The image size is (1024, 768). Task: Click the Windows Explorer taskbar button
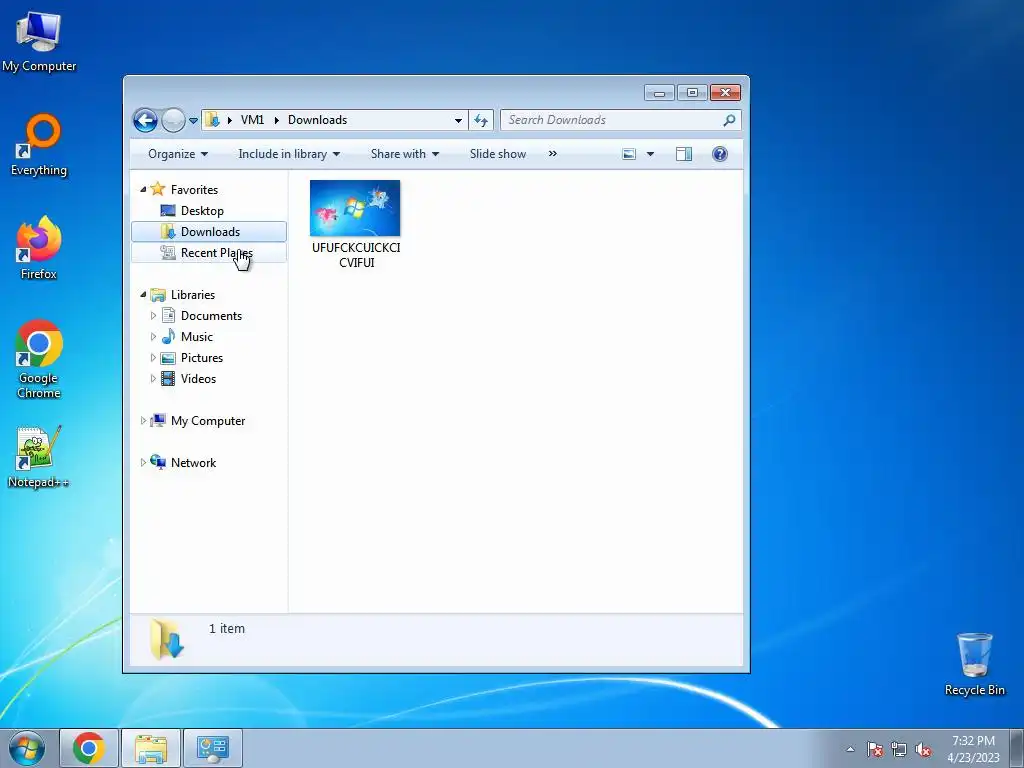click(151, 748)
